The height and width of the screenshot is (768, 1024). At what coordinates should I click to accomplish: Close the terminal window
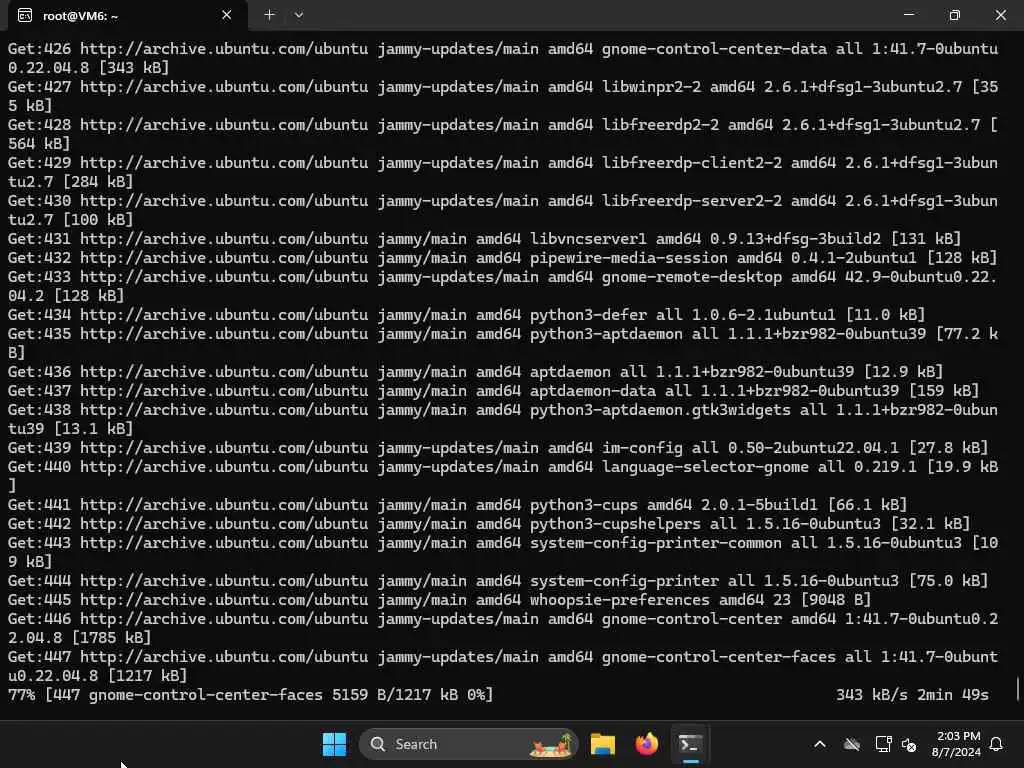[1000, 15]
